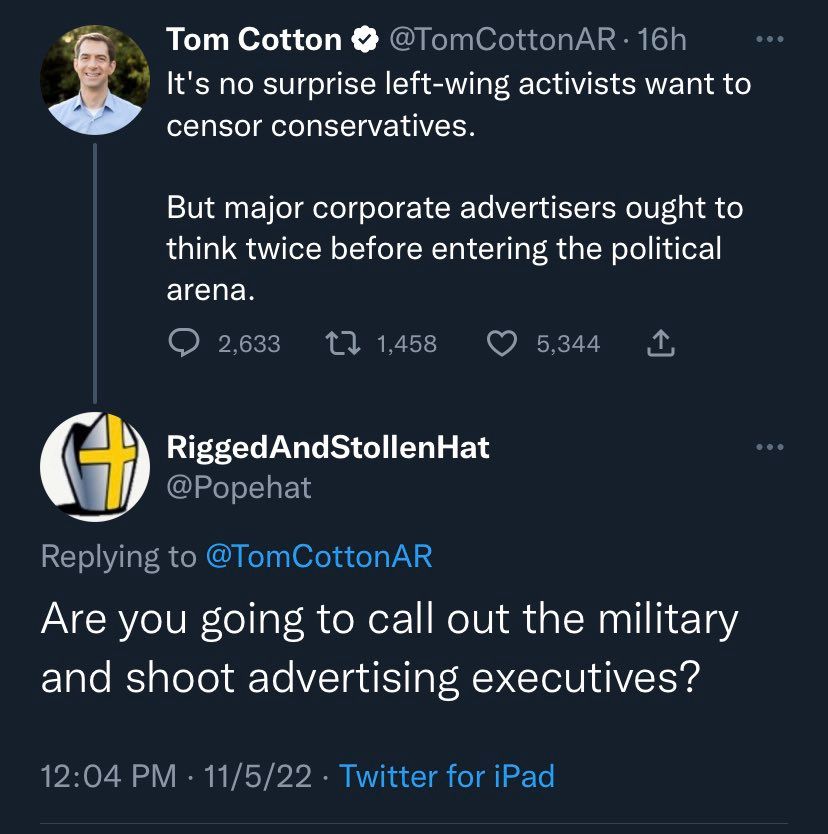Like the tweet with the heart icon
The width and height of the screenshot is (828, 834).
pyautogui.click(x=500, y=344)
